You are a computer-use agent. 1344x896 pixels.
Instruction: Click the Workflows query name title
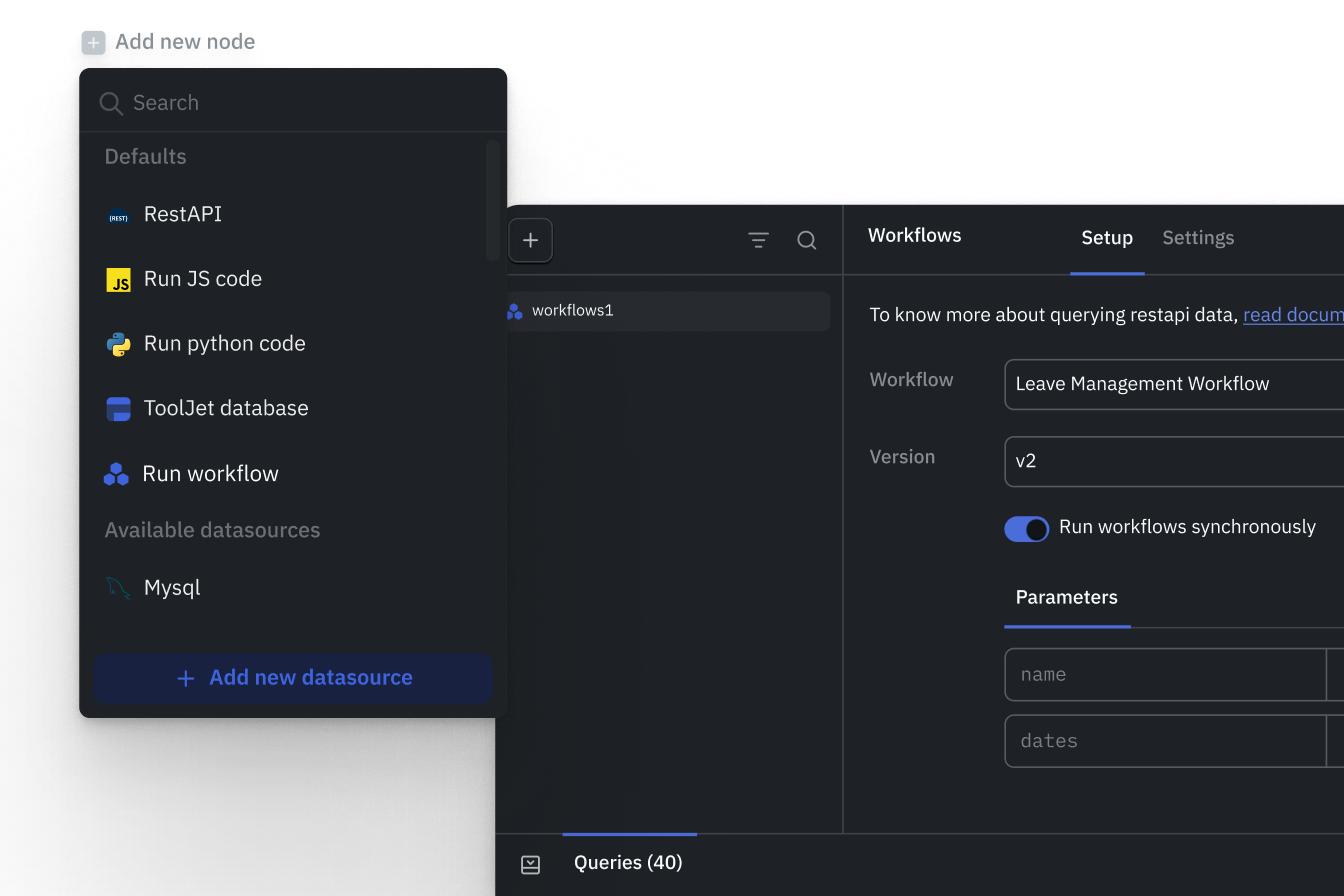click(915, 236)
